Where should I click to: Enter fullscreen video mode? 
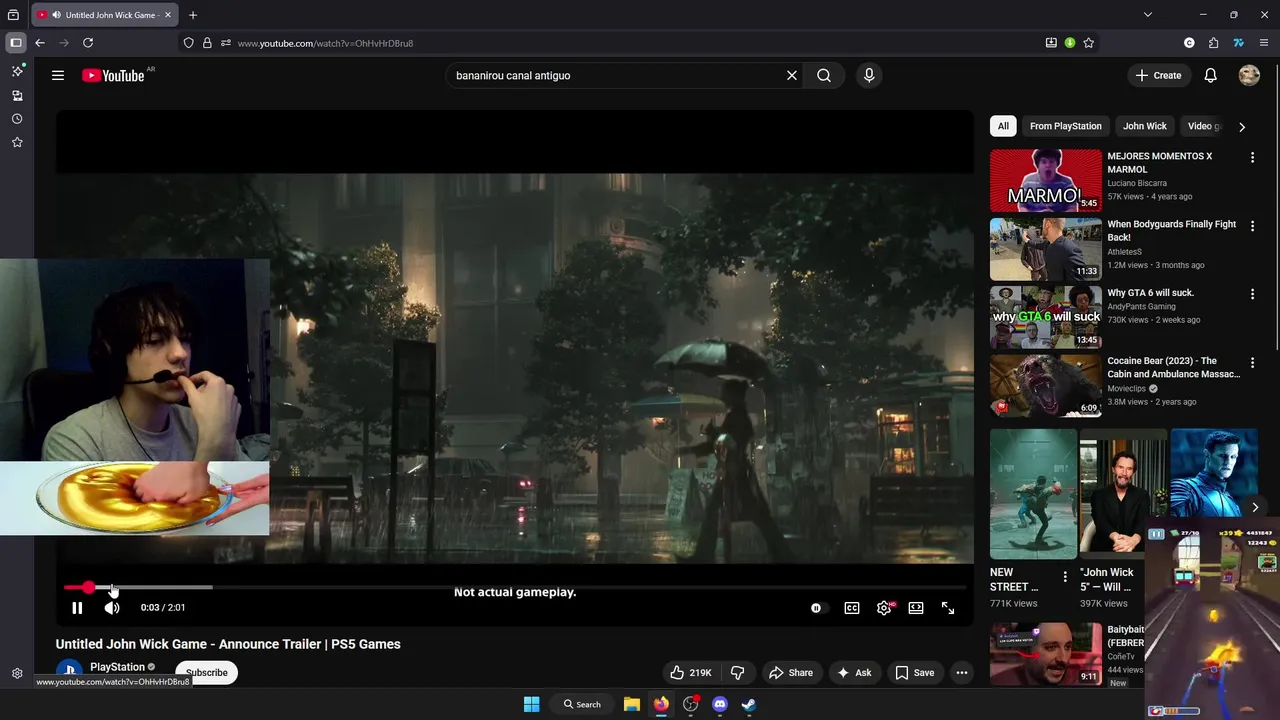[x=948, y=608]
